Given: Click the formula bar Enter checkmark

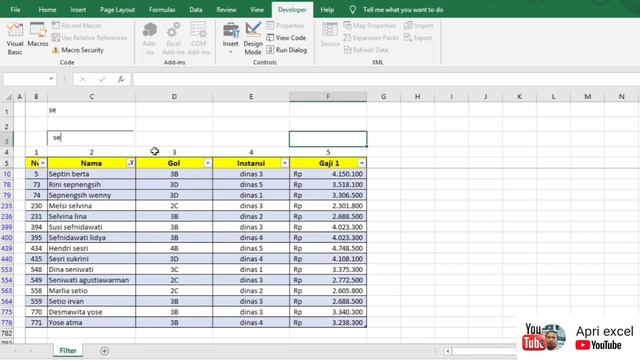Looking at the screenshot, I should [102, 79].
